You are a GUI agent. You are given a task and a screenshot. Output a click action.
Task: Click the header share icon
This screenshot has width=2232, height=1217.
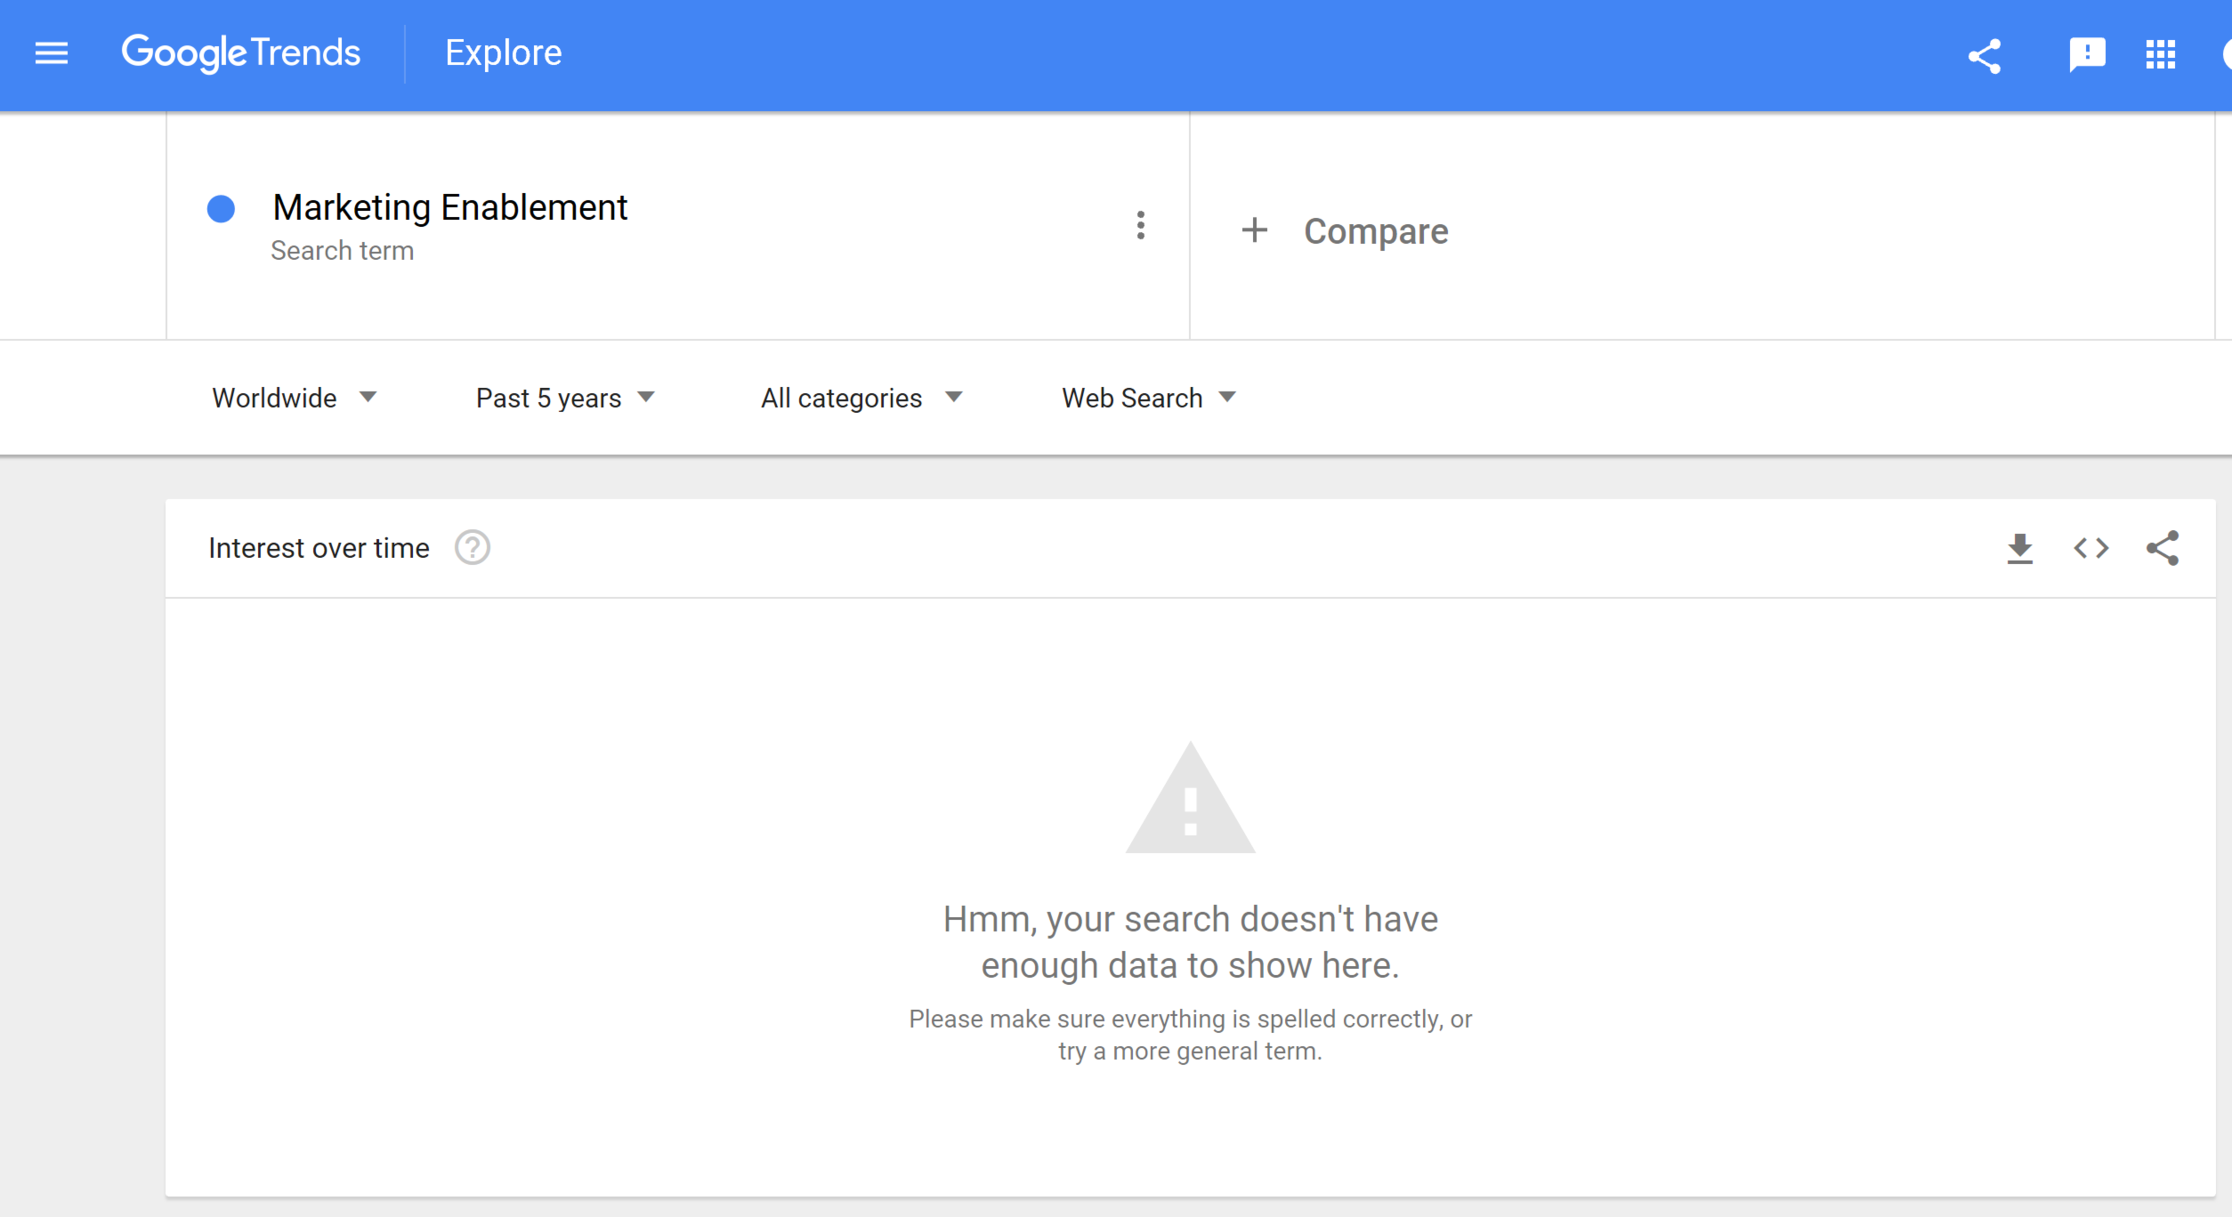[x=1985, y=55]
